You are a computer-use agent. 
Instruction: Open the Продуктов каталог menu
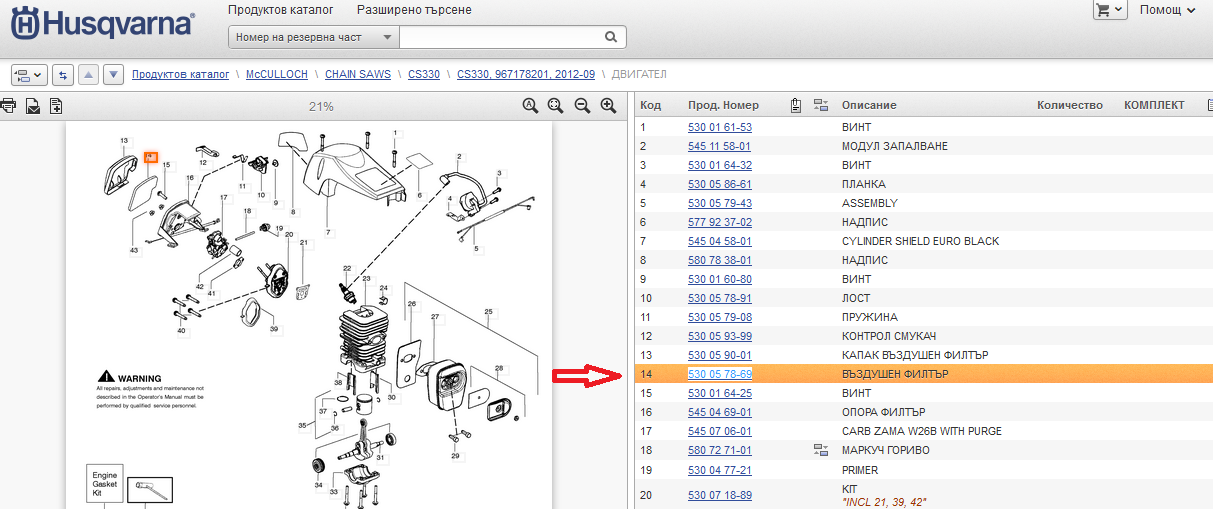280,10
